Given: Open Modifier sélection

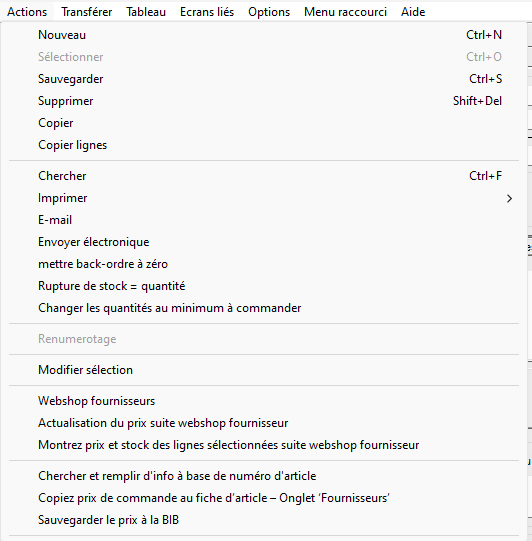Looking at the screenshot, I should click(264, 370).
